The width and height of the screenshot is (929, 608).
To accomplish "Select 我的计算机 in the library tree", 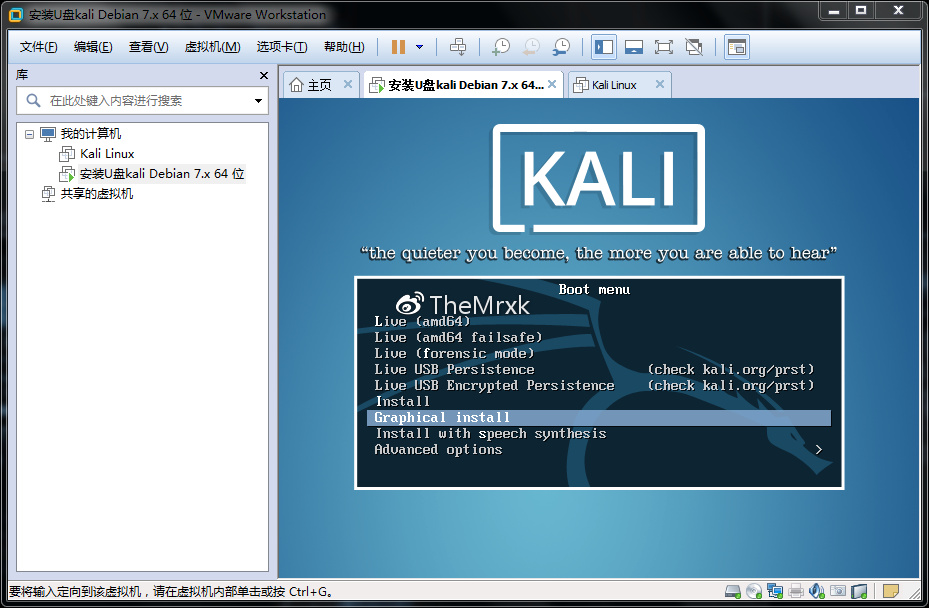I will [x=91, y=134].
